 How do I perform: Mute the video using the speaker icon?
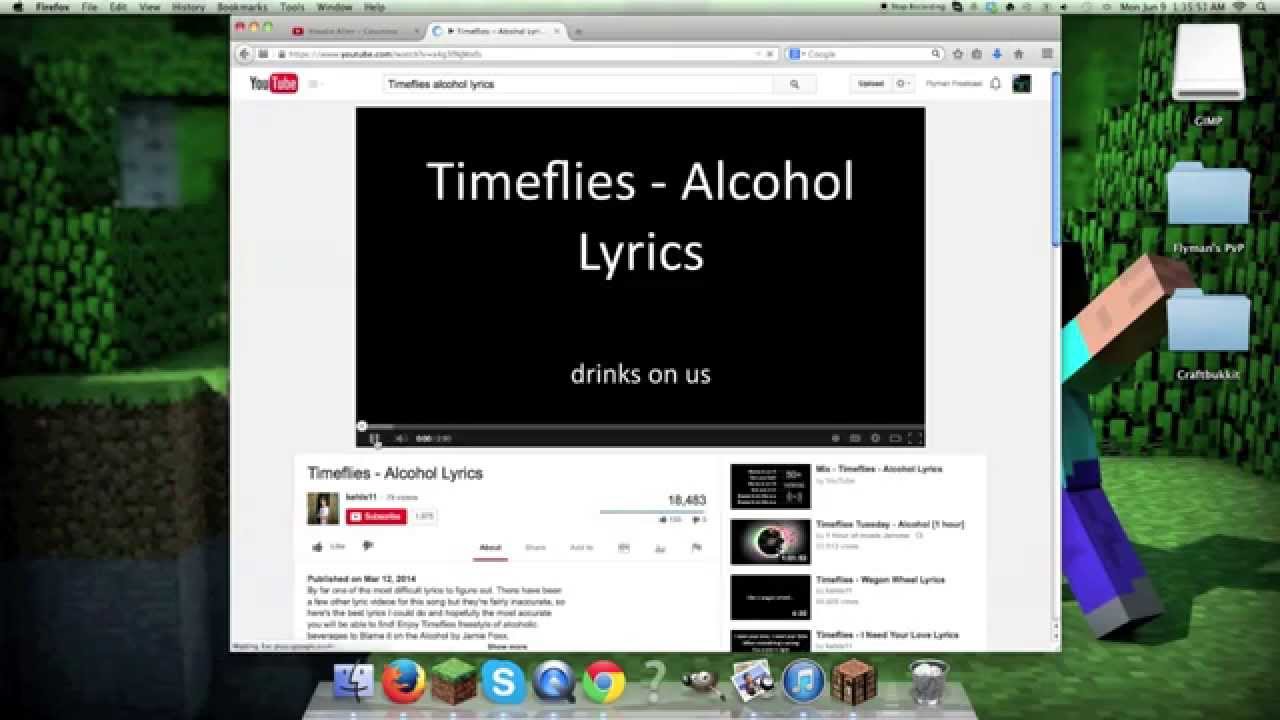pos(400,438)
